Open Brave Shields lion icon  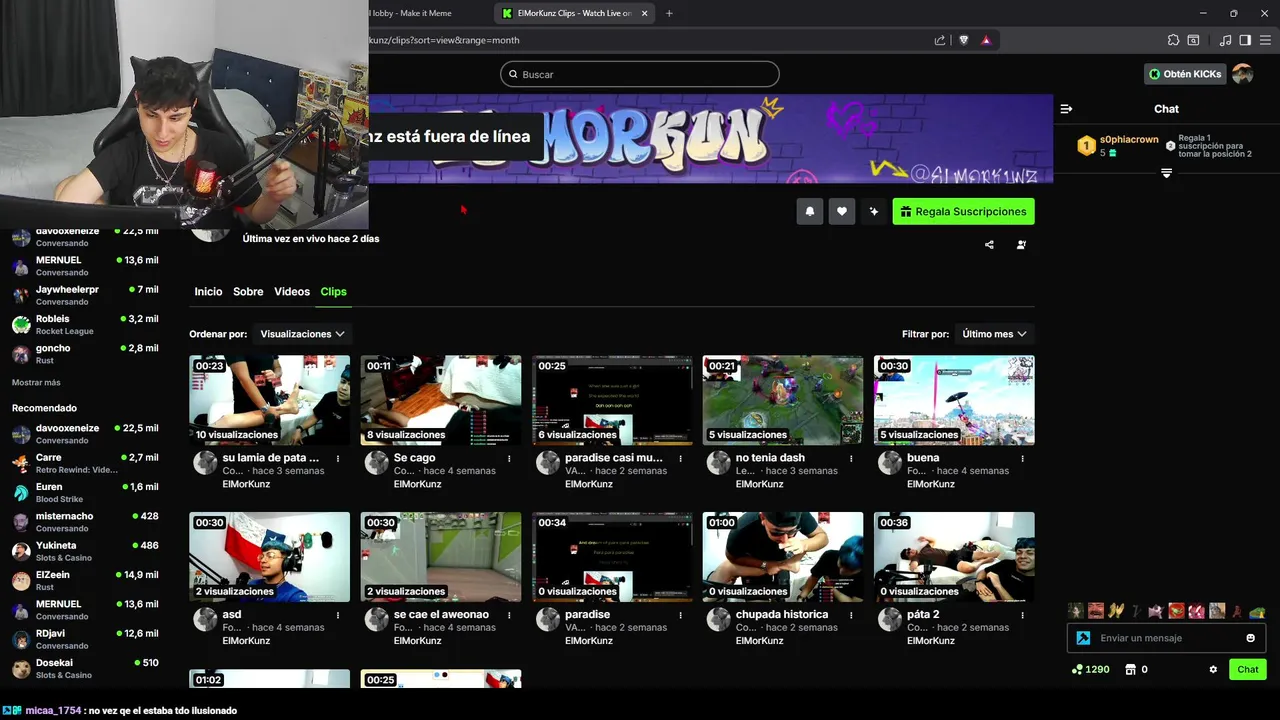(x=964, y=40)
